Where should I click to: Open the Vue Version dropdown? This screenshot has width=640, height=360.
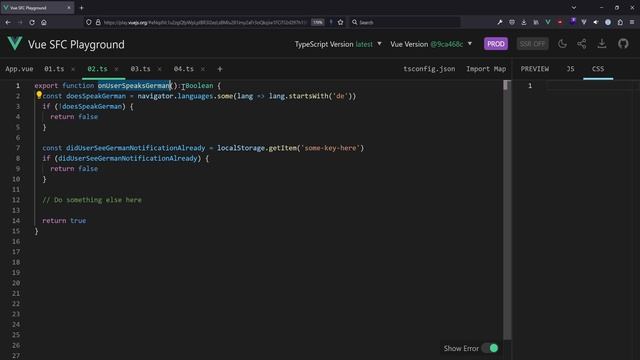tap(431, 44)
